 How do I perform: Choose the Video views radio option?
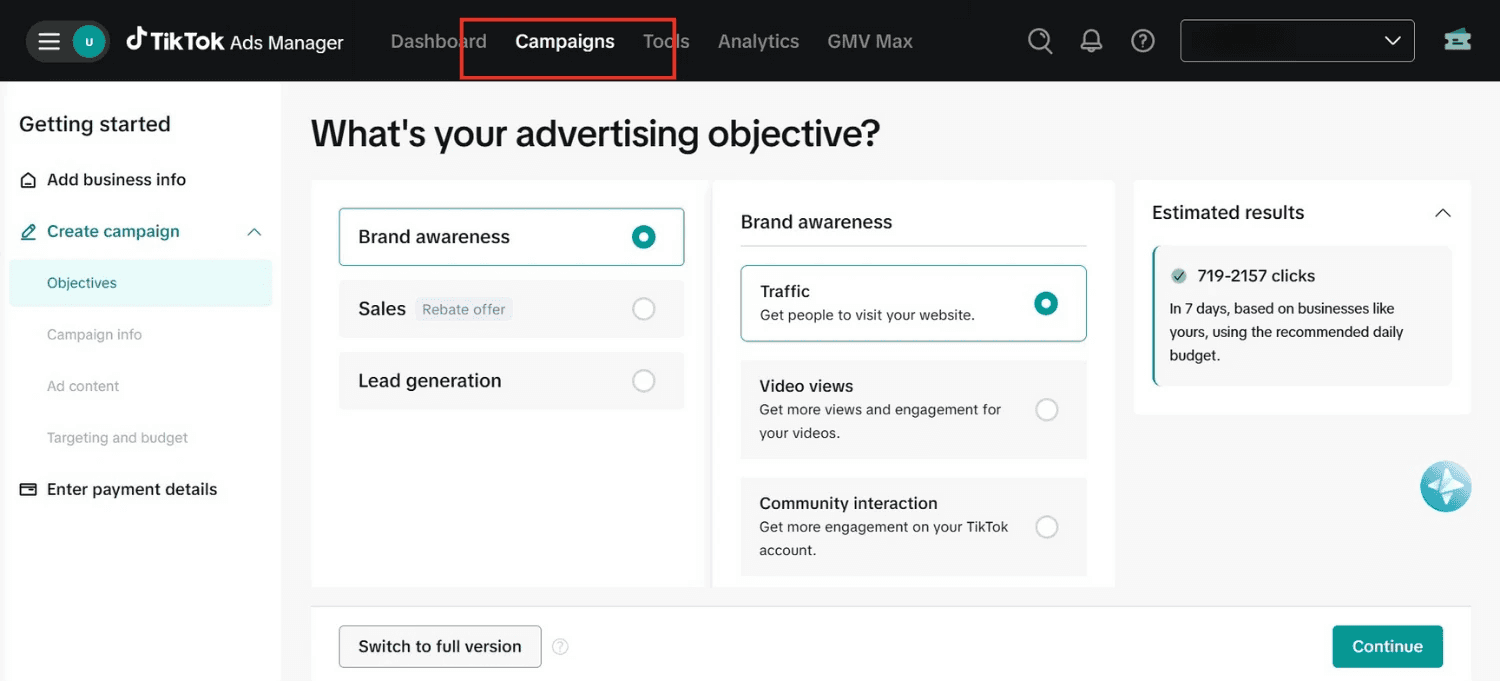coord(1046,410)
